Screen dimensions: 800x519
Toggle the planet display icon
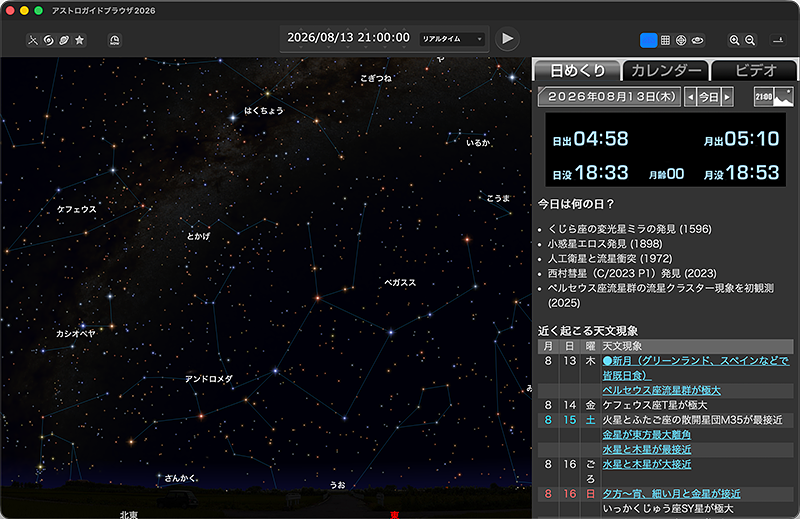64,40
